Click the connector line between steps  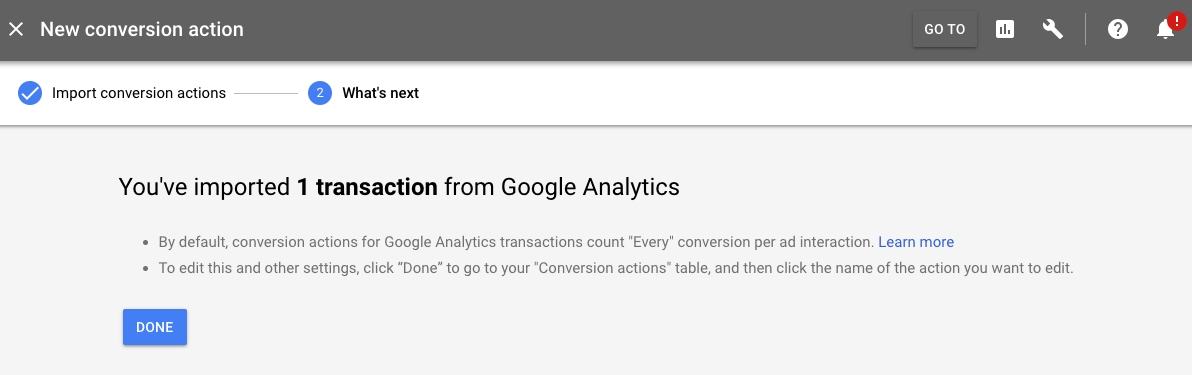[266, 94]
